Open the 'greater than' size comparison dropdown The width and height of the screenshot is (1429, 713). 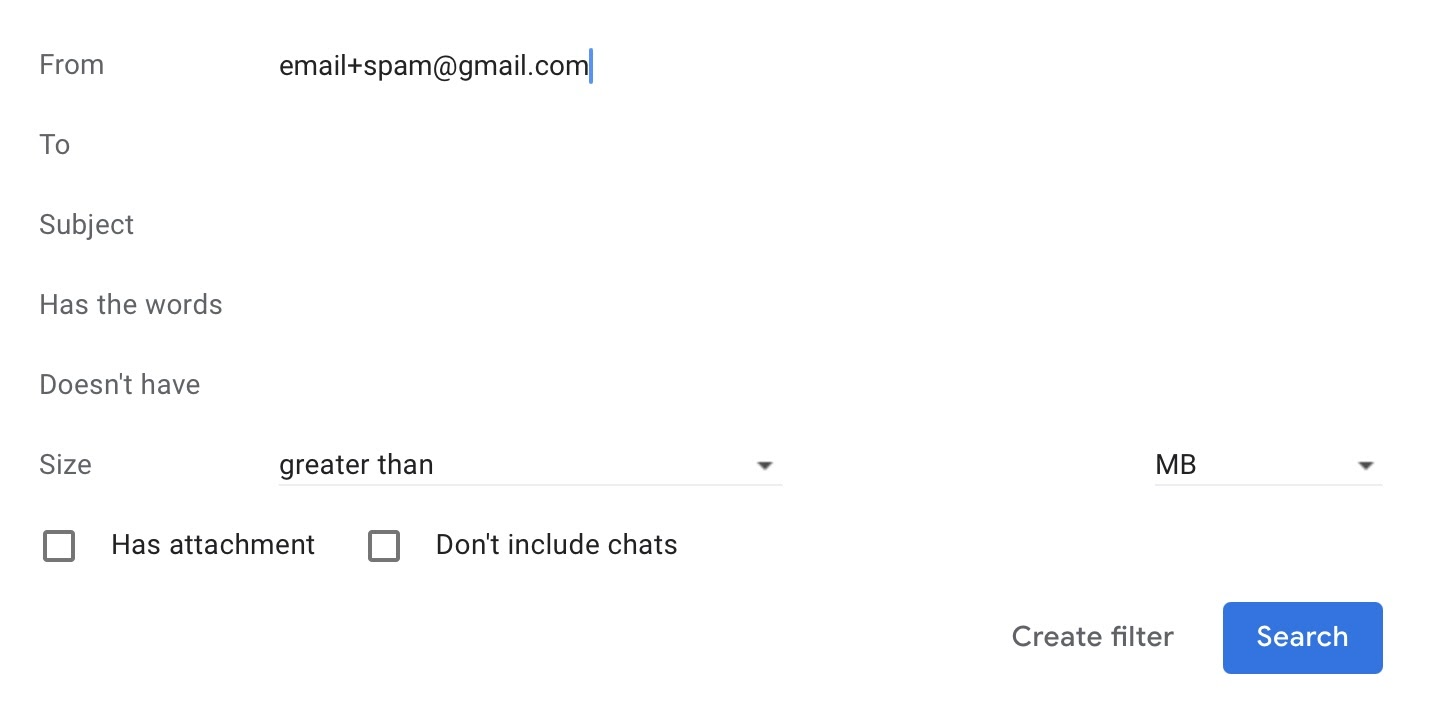(x=530, y=466)
